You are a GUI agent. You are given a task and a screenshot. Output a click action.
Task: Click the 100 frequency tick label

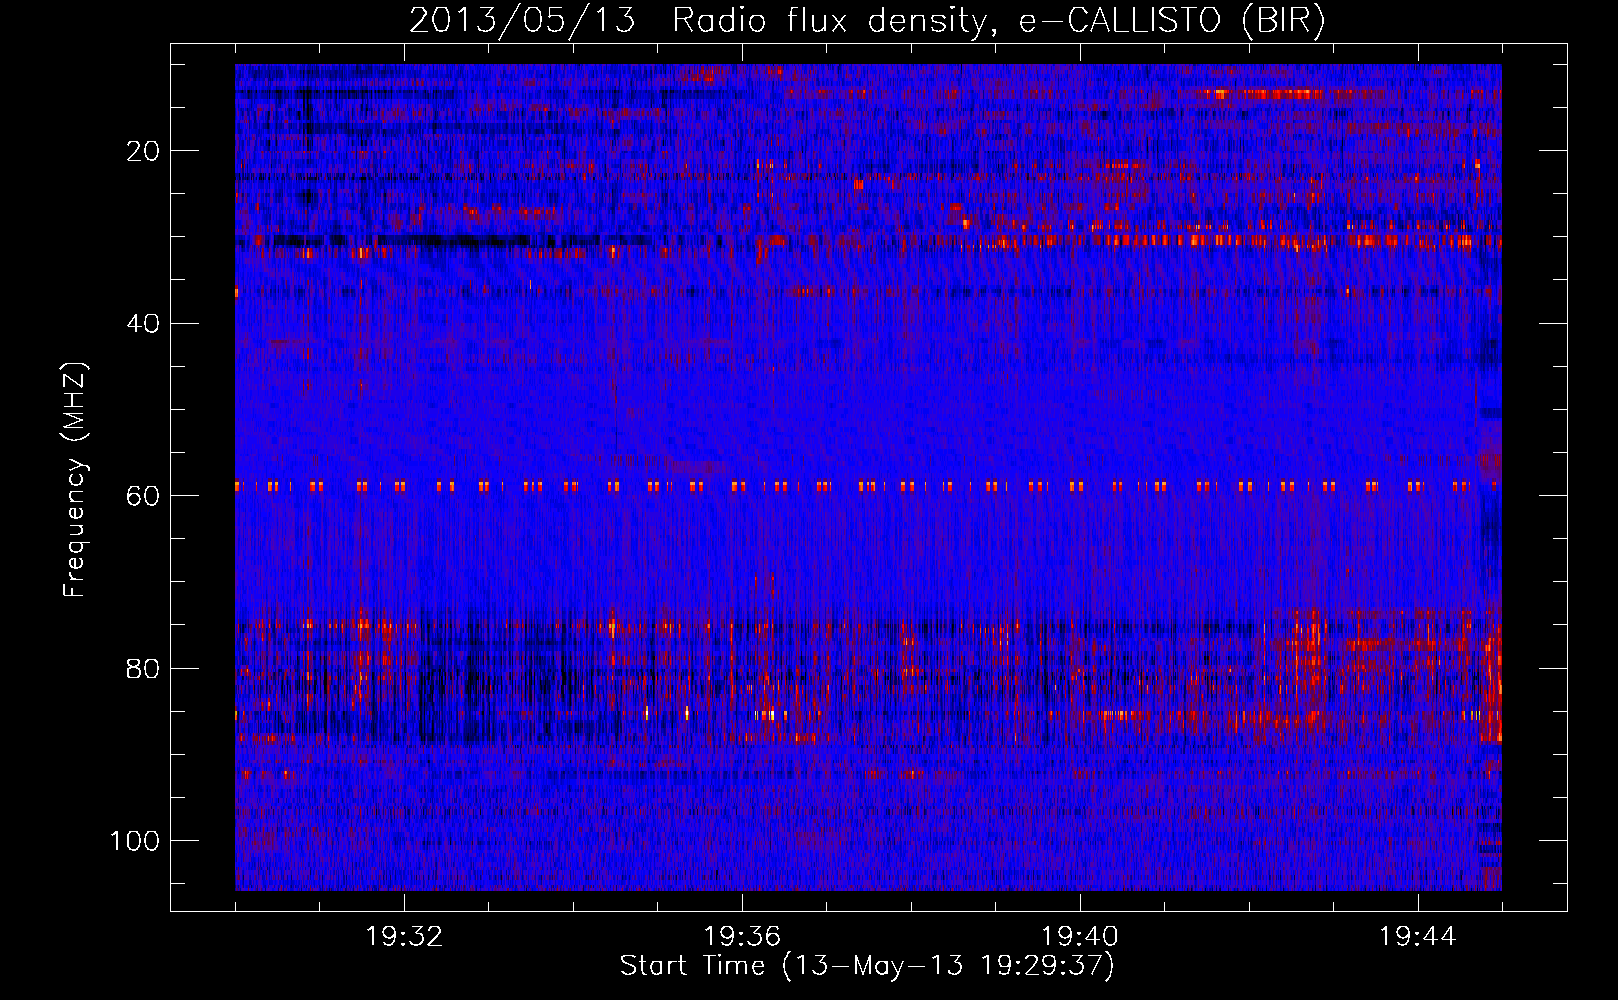pyautogui.click(x=136, y=841)
